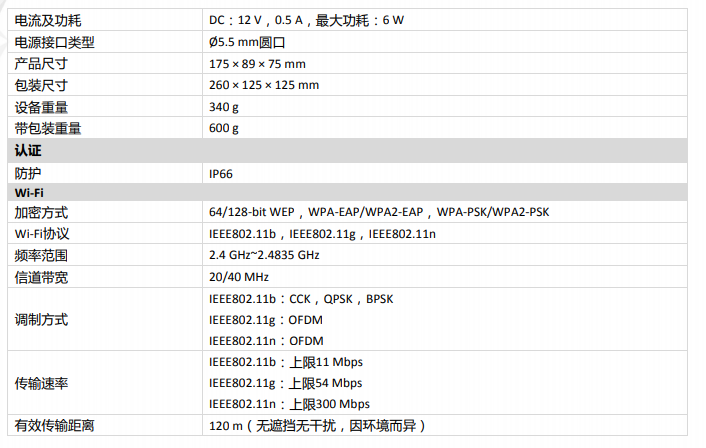Image resolution: width=706 pixels, height=448 pixels.
Task: Click the 调制方式 row label
Action: [41, 320]
